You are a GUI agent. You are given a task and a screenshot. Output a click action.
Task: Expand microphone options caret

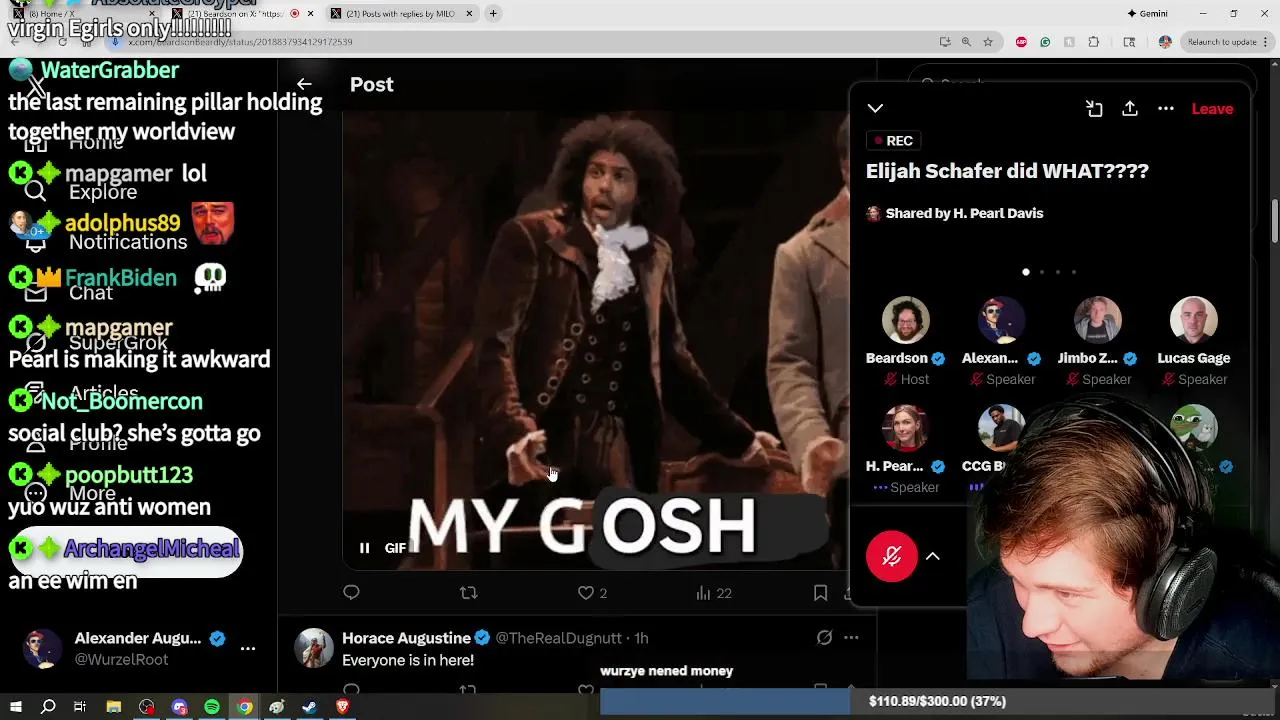pyautogui.click(x=933, y=556)
